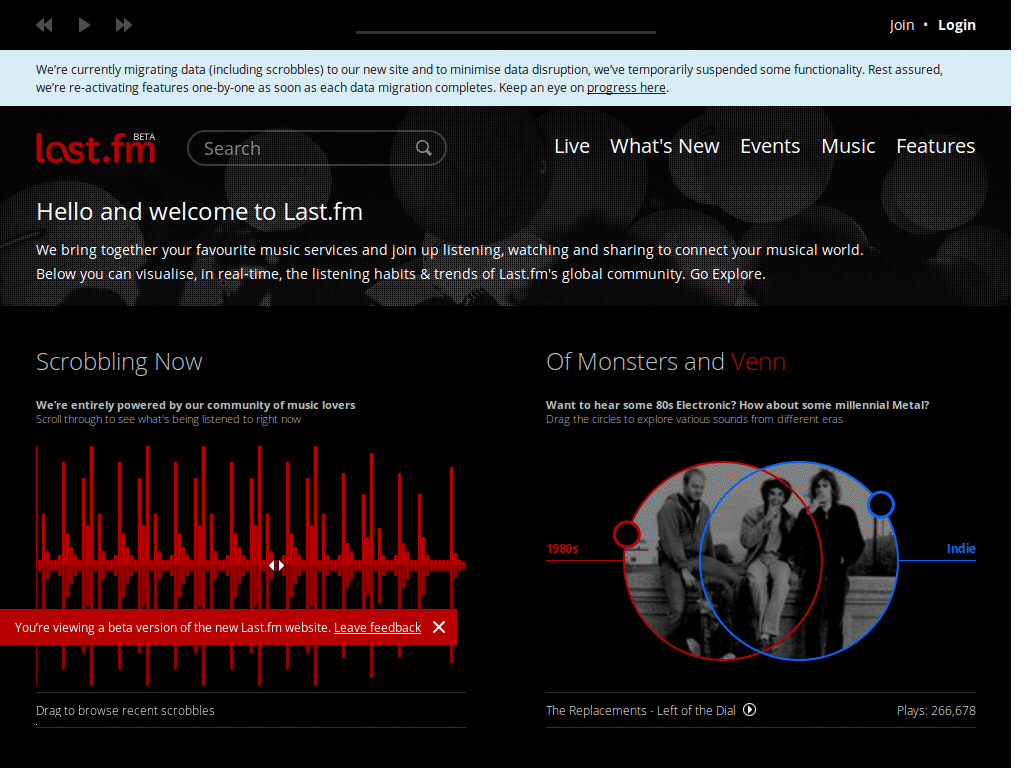The image size is (1024, 768).
Task: Open the Live menu item
Action: (571, 146)
